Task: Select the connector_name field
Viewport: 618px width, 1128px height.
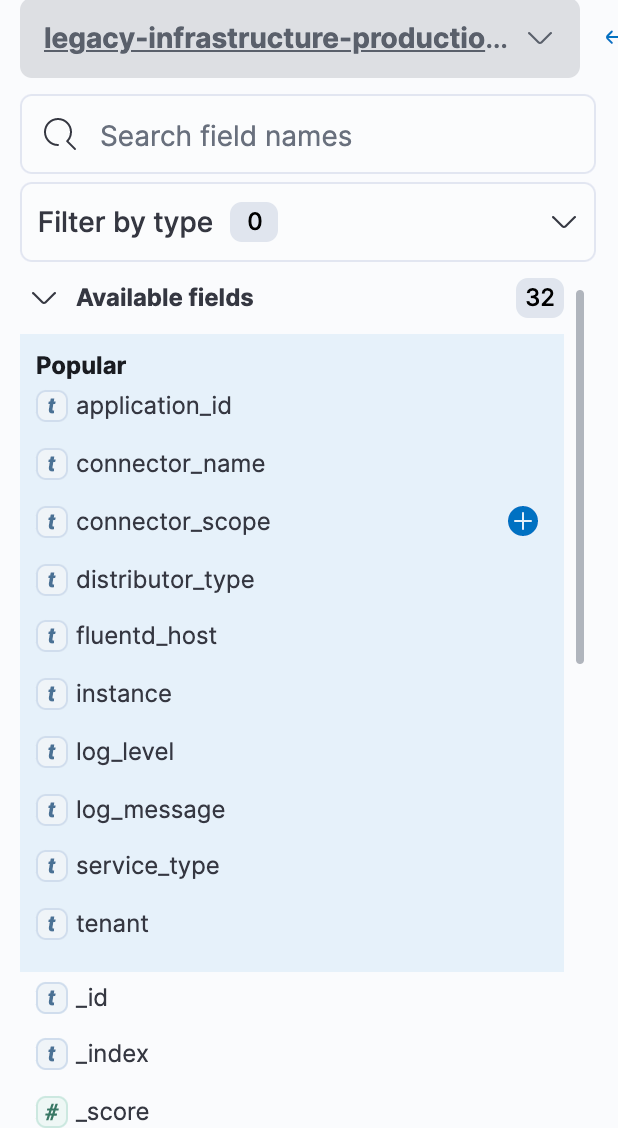Action: click(170, 464)
